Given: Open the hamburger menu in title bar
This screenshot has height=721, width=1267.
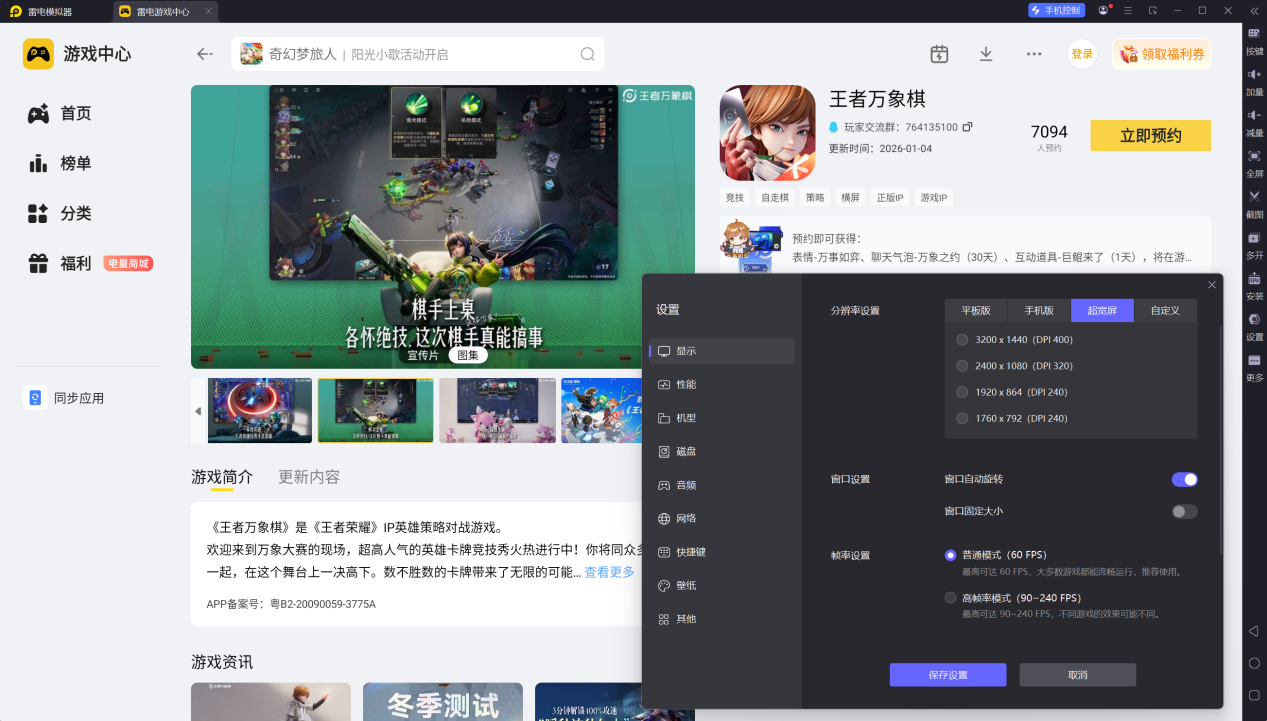Looking at the screenshot, I should 1128,10.
